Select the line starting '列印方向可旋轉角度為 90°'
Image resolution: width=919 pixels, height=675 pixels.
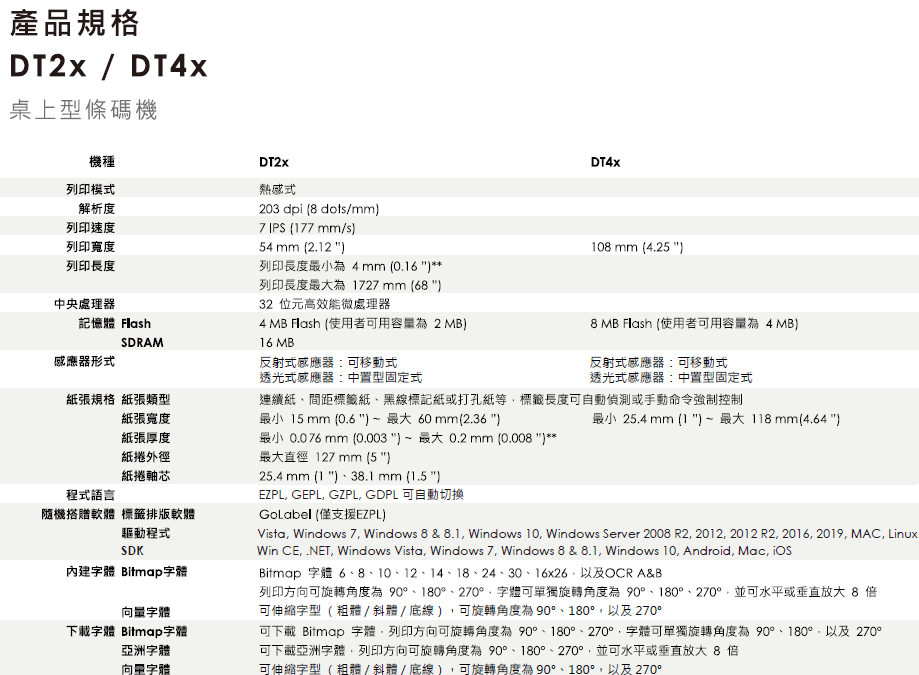click(x=568, y=592)
